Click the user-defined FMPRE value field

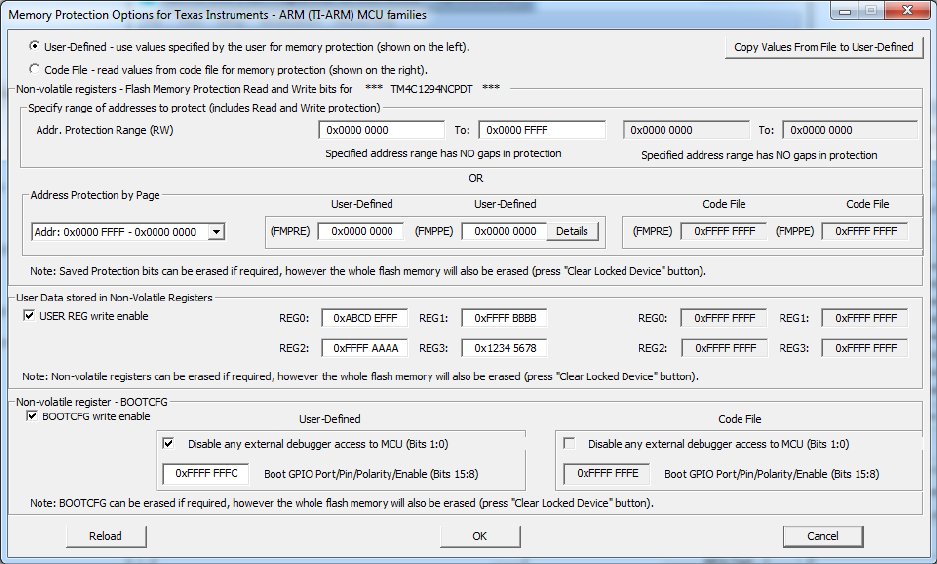[360, 231]
